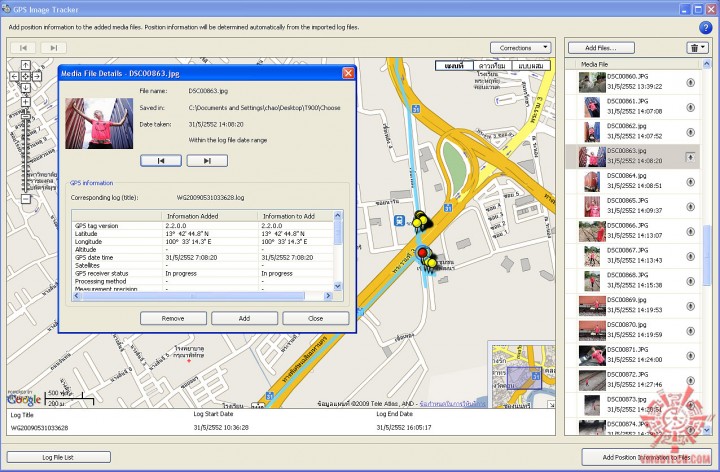Click the red selected map pin
This screenshot has width=720, height=472.
point(422,253)
